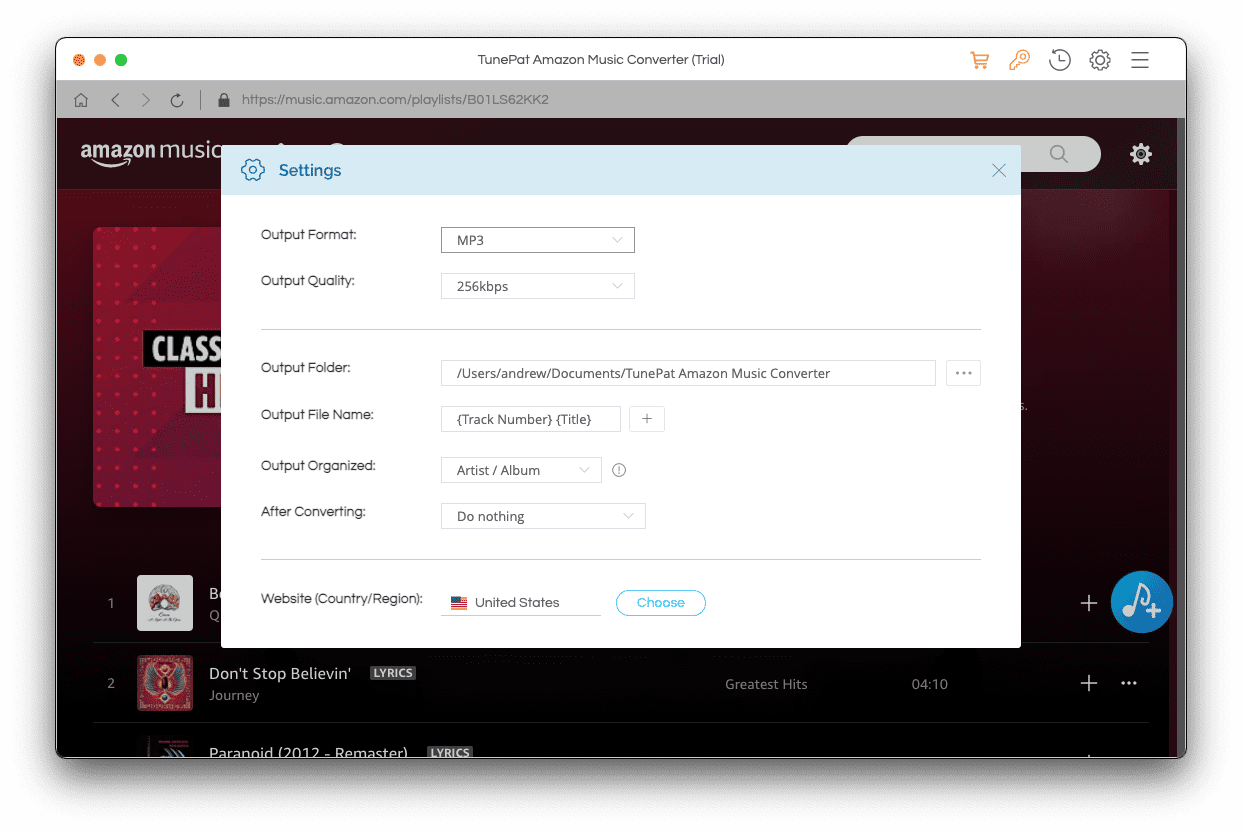
Task: Open Amazon Music gear settings icon
Action: click(x=1140, y=154)
